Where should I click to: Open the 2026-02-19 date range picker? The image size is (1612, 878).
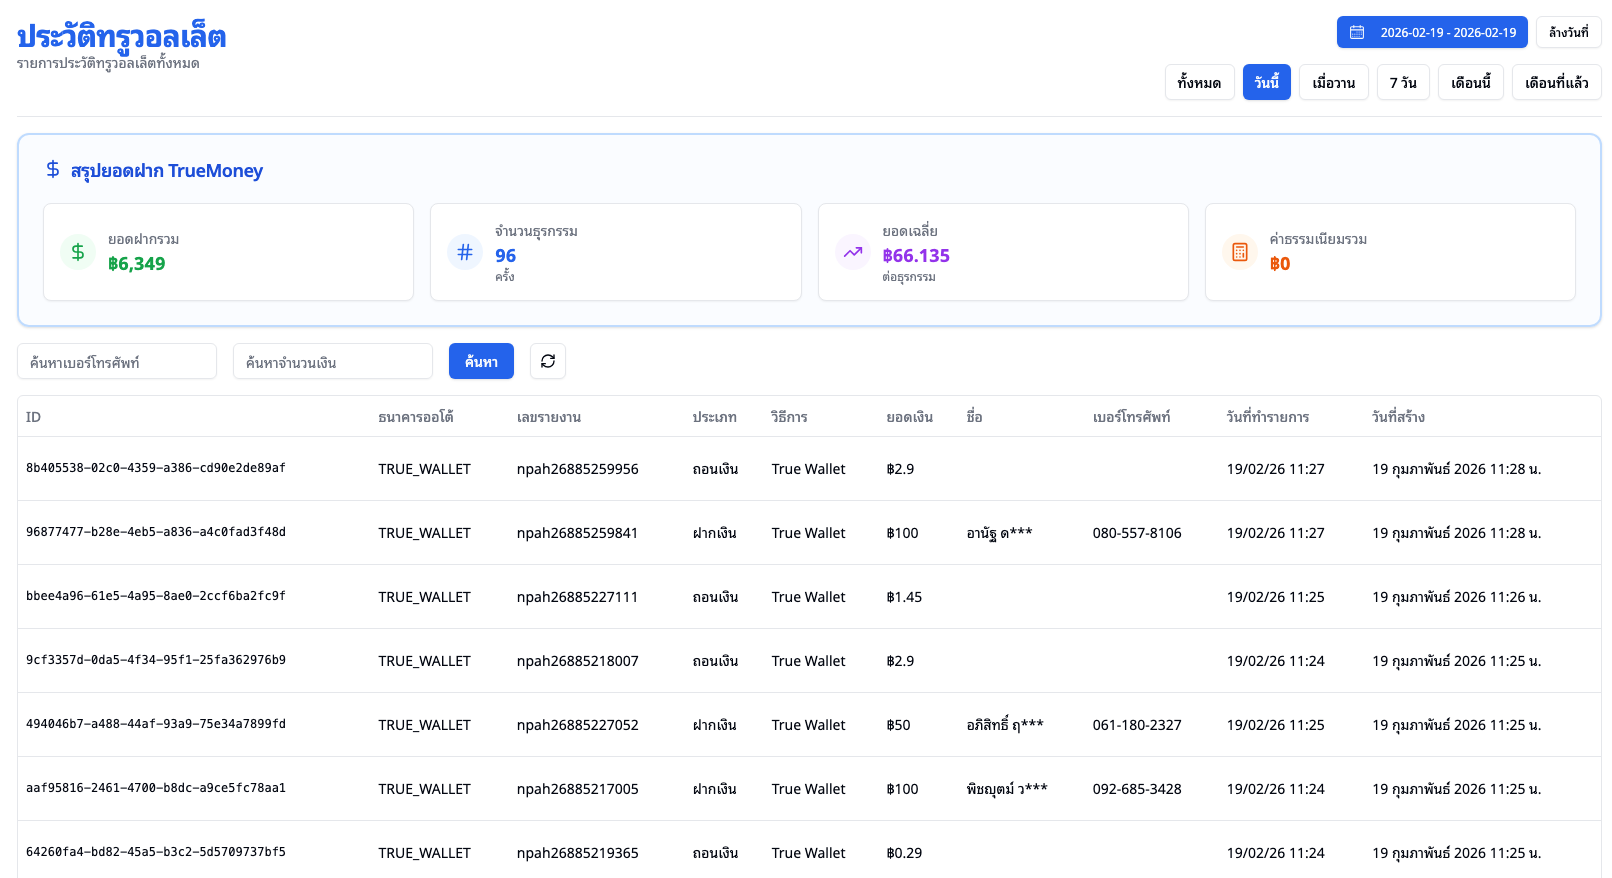click(x=1432, y=32)
